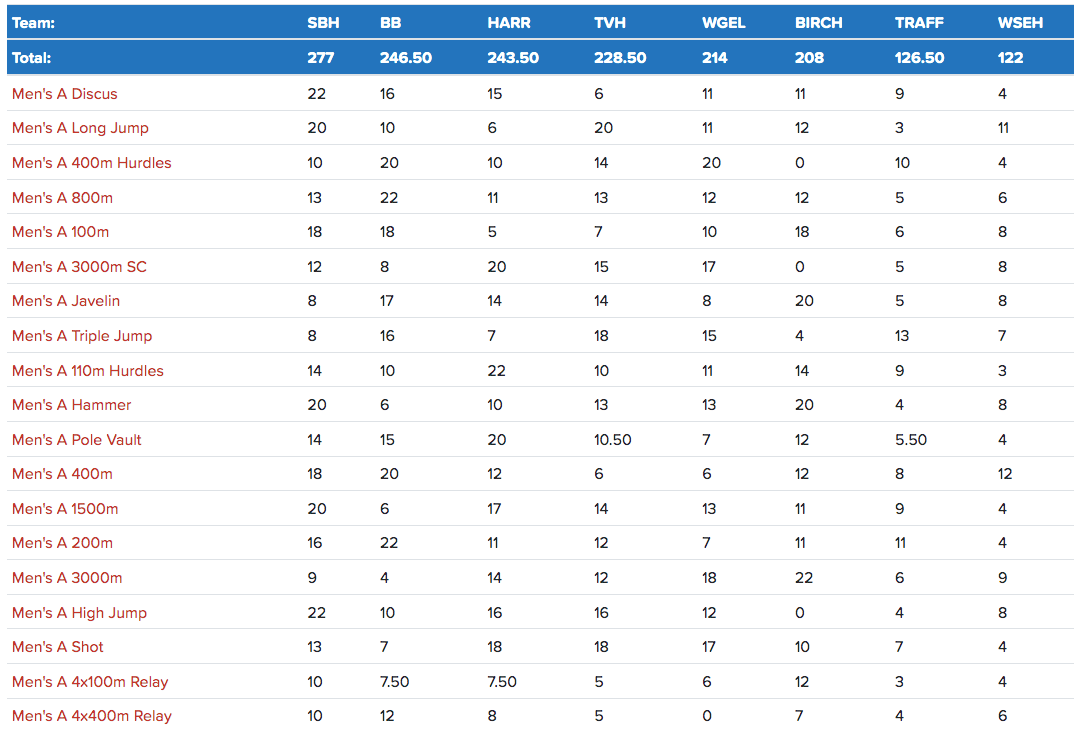1074x745 pixels.
Task: Click TVH's 20 in Long Jump row
Action: point(603,128)
